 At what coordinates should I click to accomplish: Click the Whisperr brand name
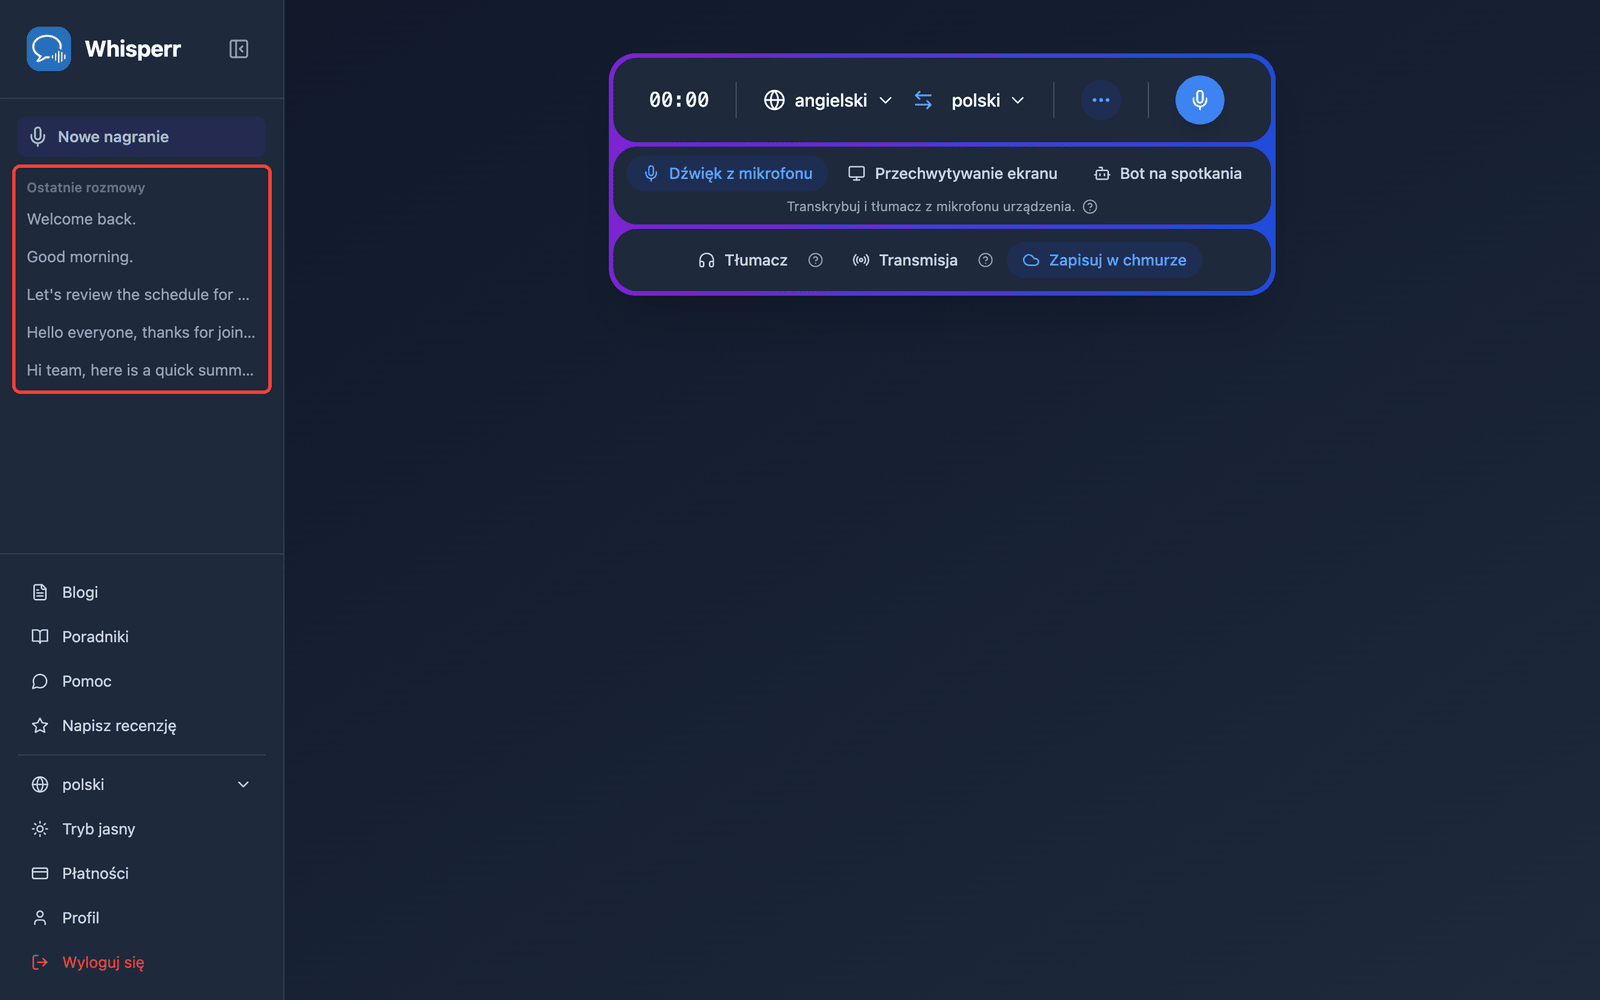[x=133, y=49]
